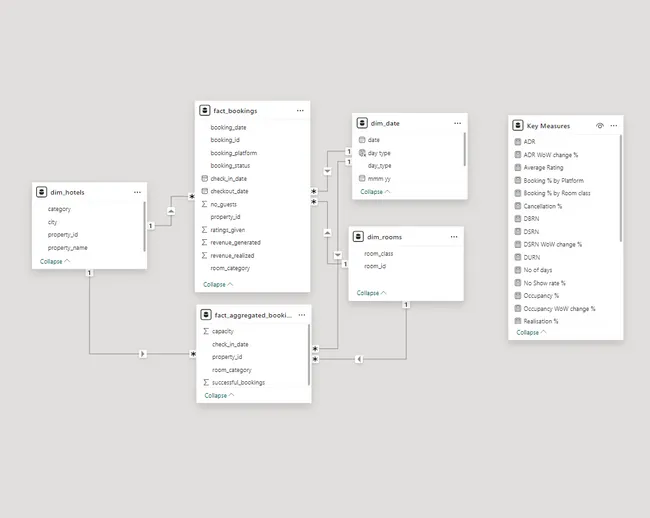Open Key Measures more options menu
Screen dimensions: 650x518
click(614, 126)
